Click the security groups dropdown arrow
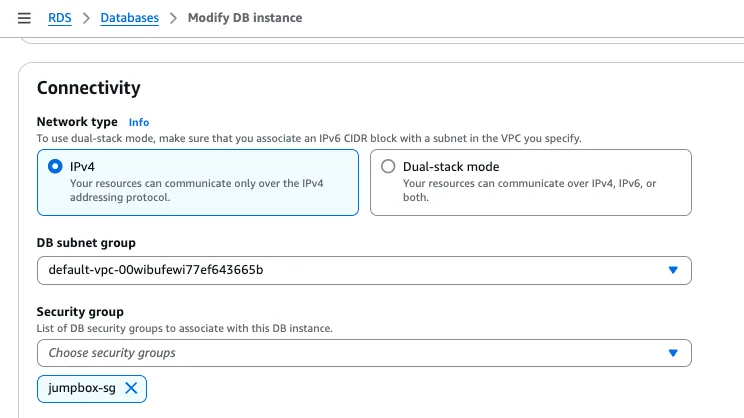This screenshot has height=418, width=744. pyautogui.click(x=673, y=353)
